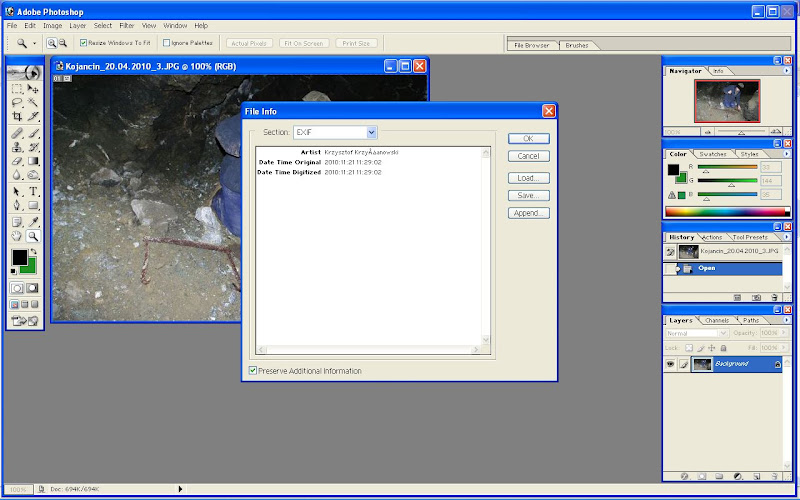This screenshot has width=800, height=500.
Task: Open Color panel flyout menu
Action: [786, 154]
